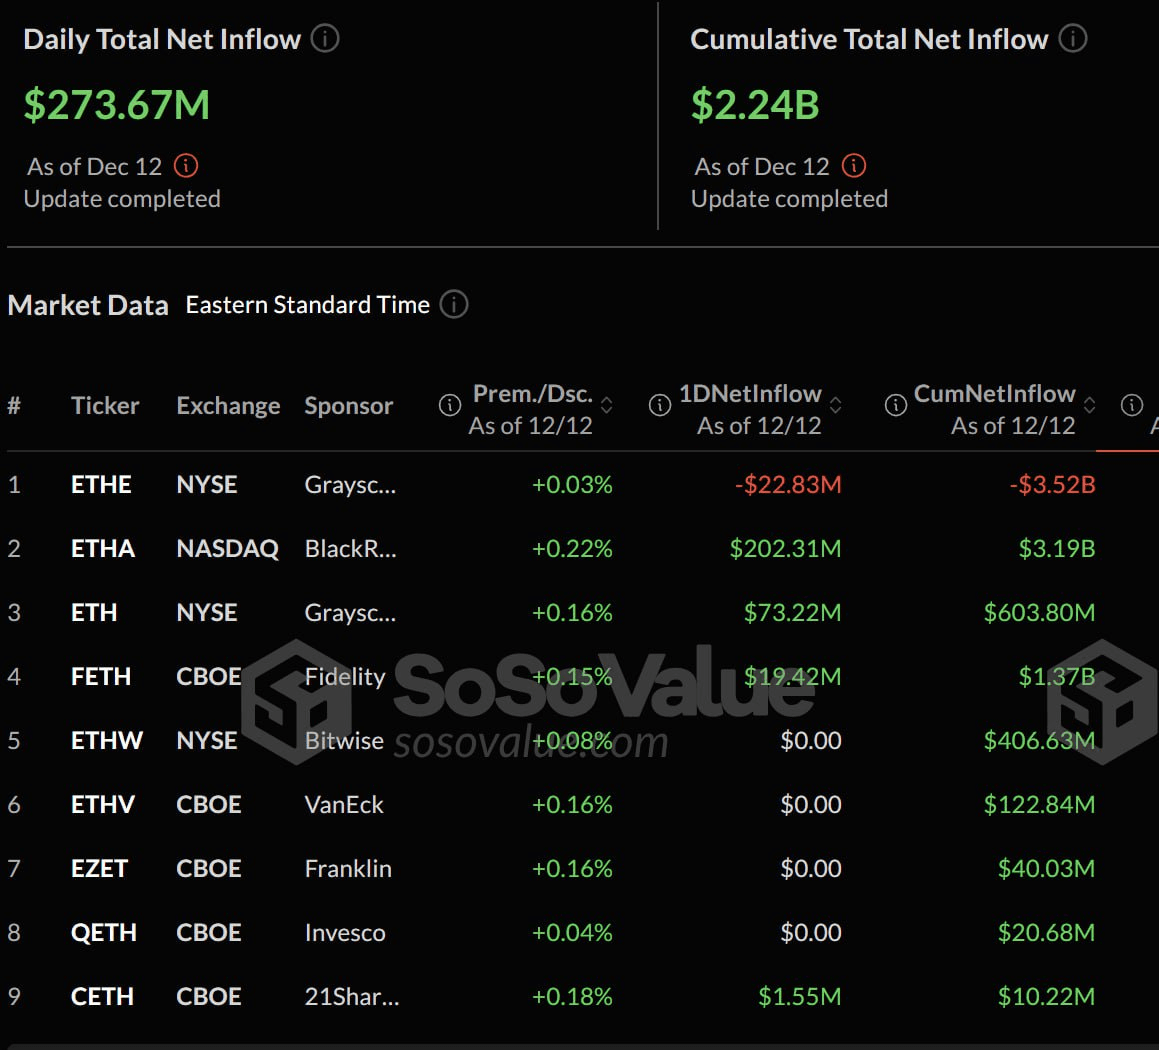Click info icon before CumNetInflow column header
1159x1050 pixels.
click(x=896, y=405)
